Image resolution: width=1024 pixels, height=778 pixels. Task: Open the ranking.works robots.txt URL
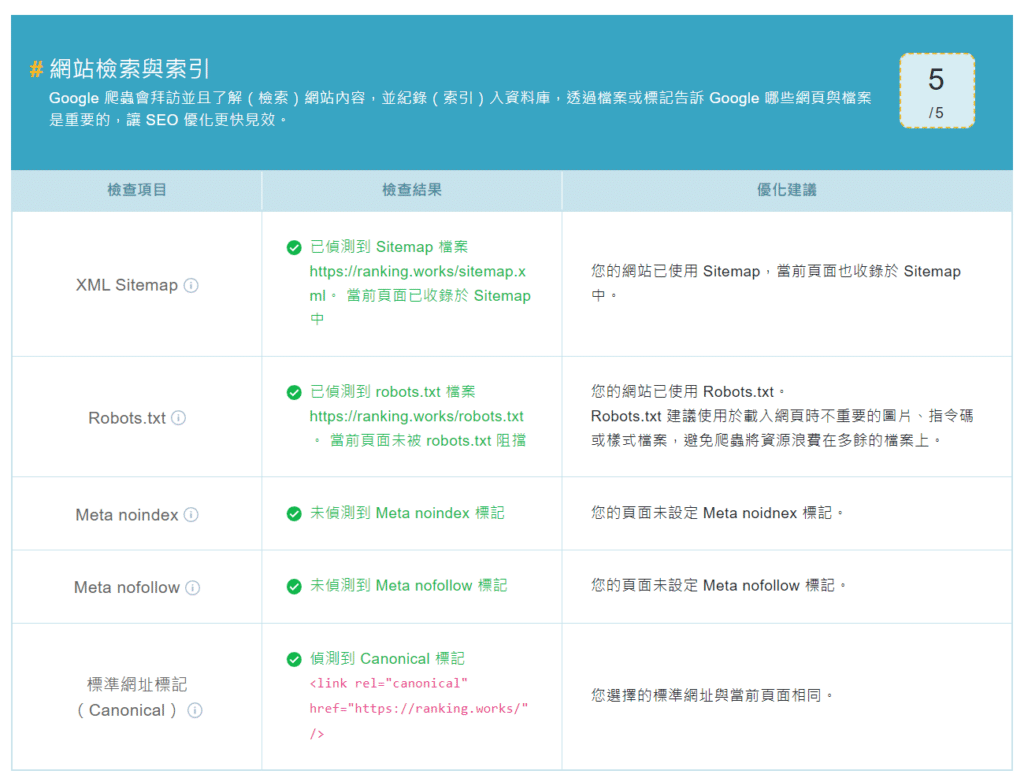[x=416, y=416]
